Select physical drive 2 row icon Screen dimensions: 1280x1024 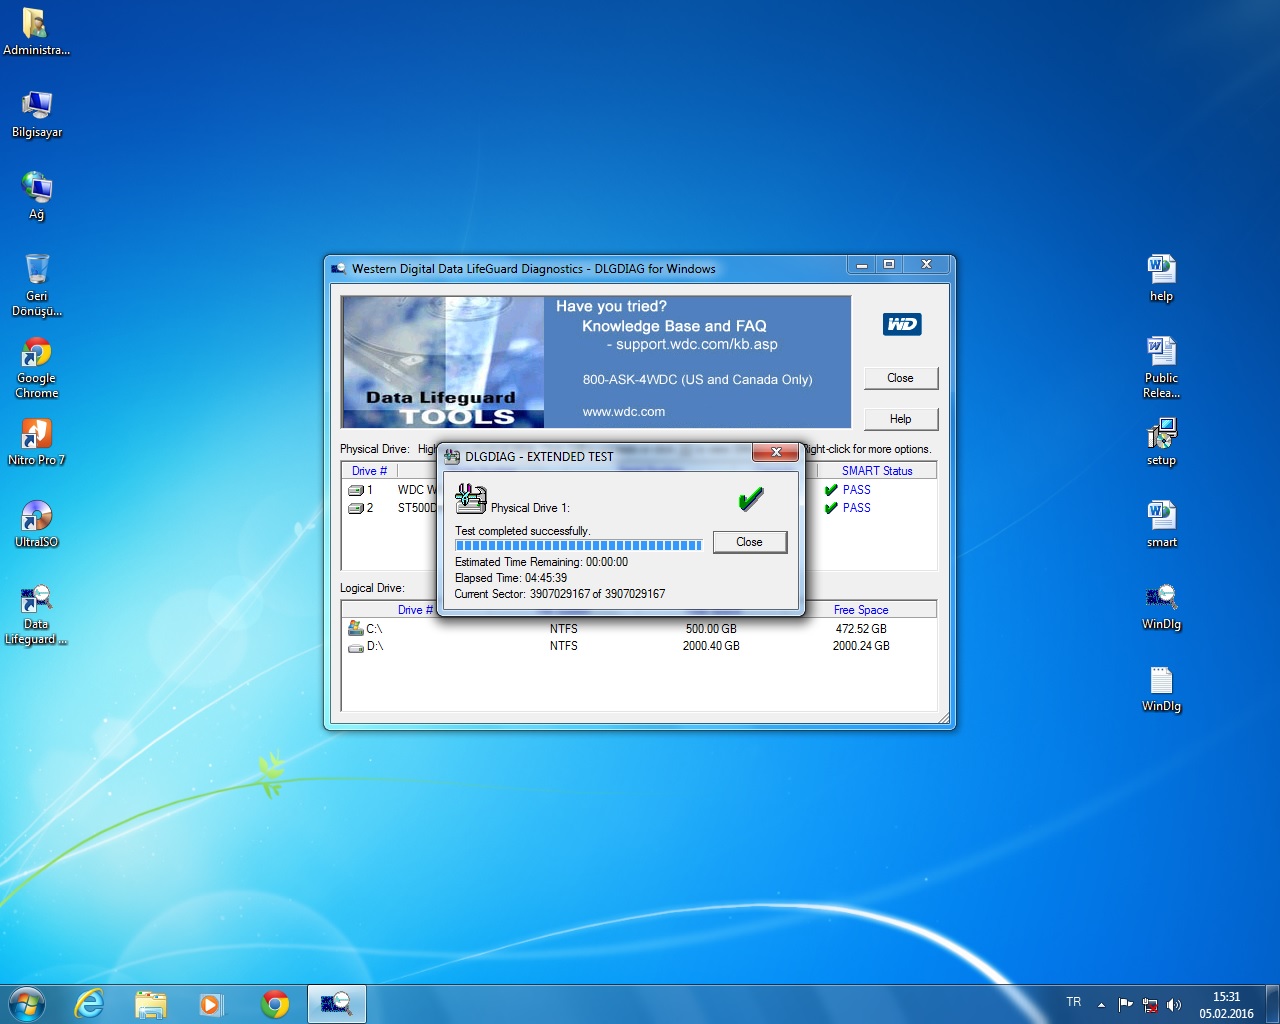pyautogui.click(x=355, y=508)
